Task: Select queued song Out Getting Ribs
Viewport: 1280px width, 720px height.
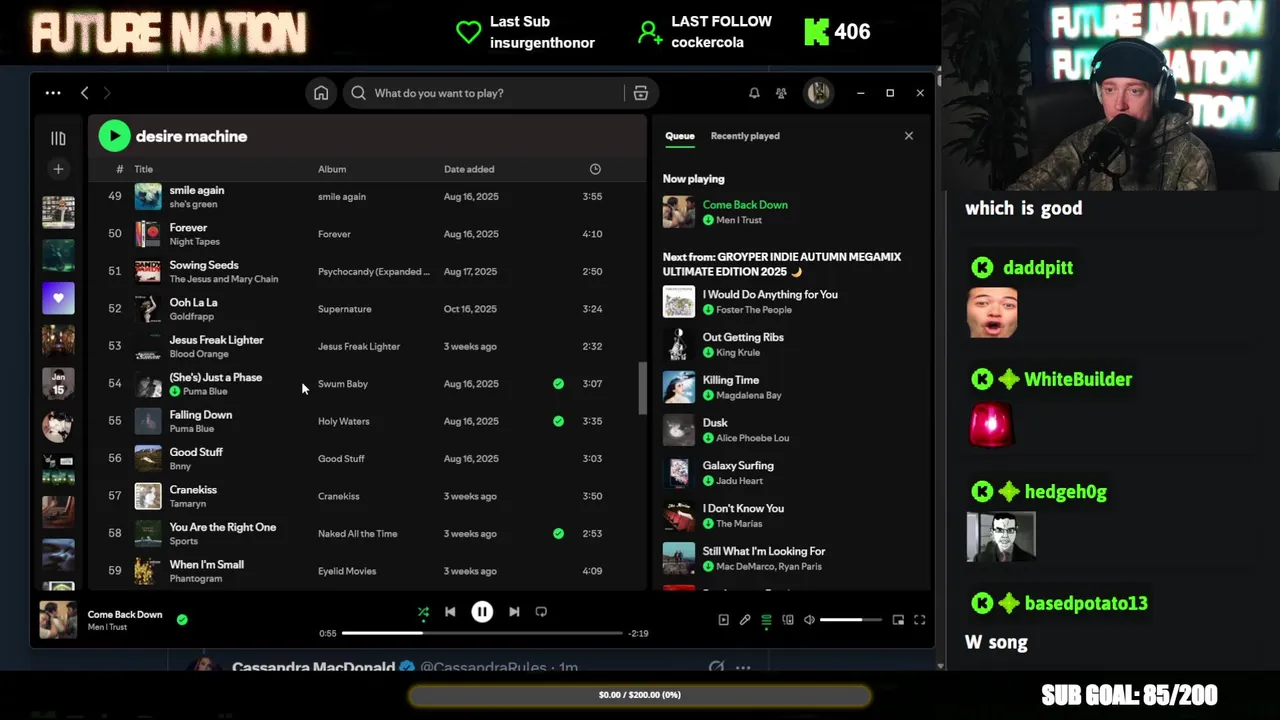Action: coord(790,345)
